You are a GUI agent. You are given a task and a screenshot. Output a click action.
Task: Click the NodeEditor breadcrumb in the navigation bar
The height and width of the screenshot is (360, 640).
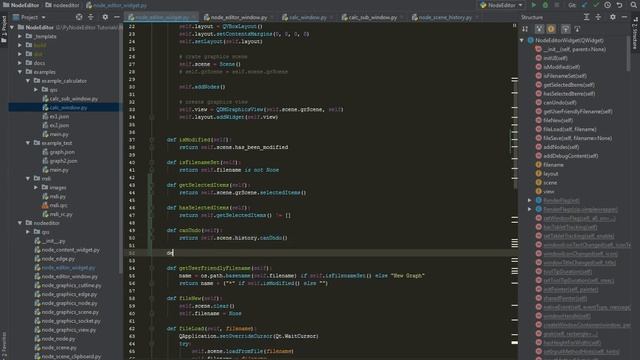20,5
